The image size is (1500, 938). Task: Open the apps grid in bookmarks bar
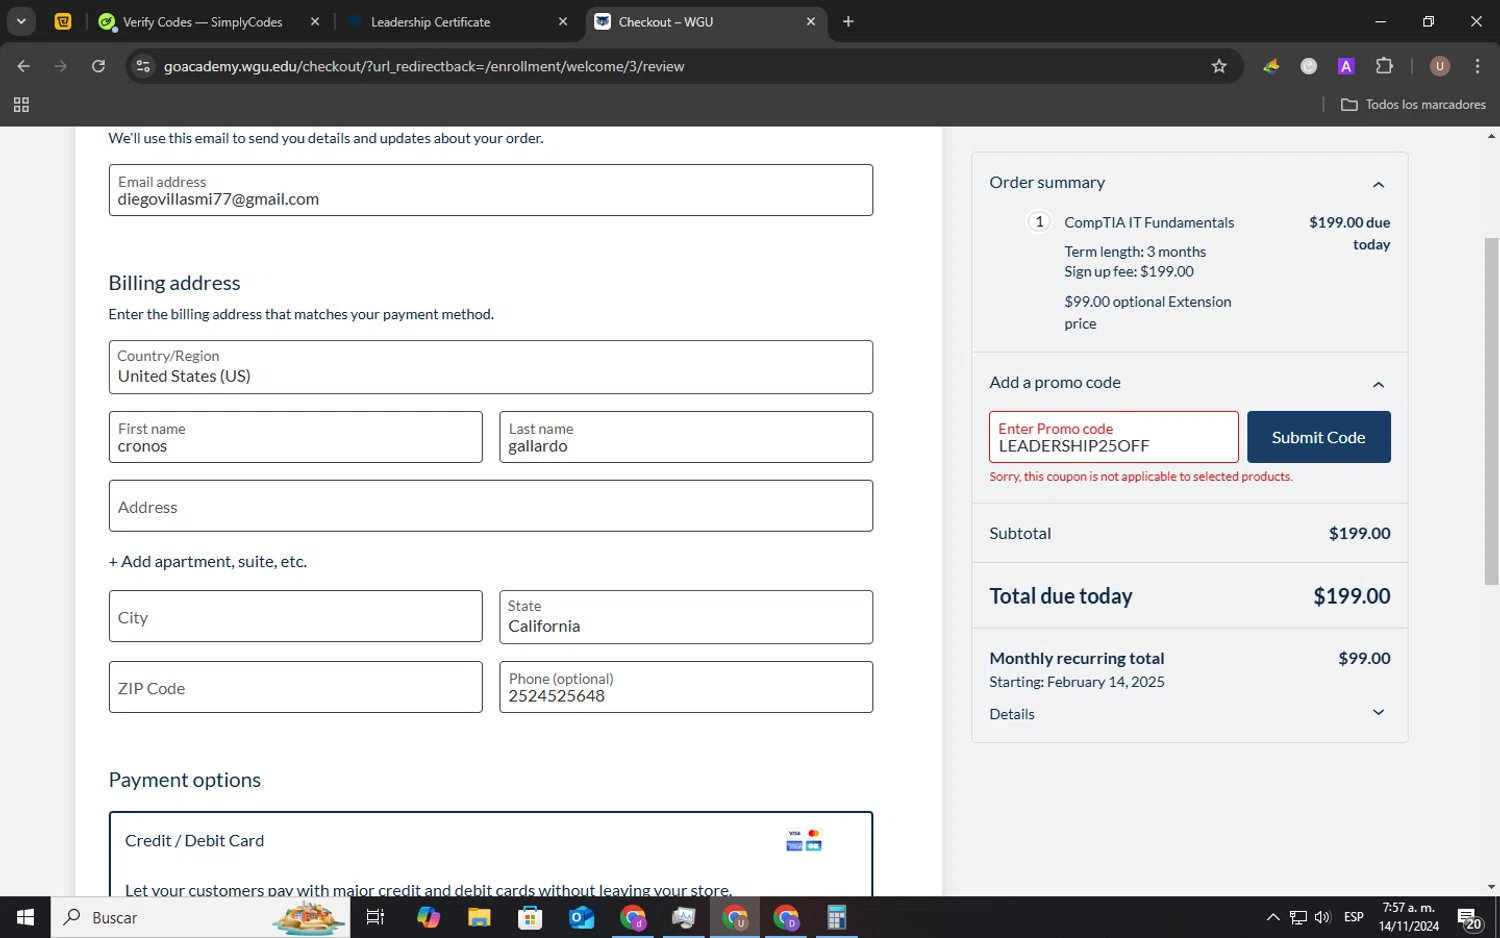[x=21, y=105]
